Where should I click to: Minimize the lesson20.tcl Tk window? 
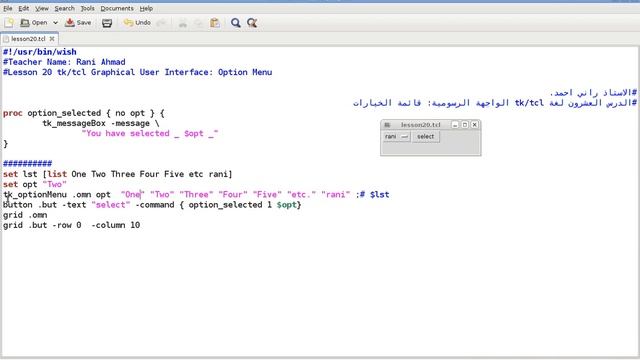(x=455, y=125)
